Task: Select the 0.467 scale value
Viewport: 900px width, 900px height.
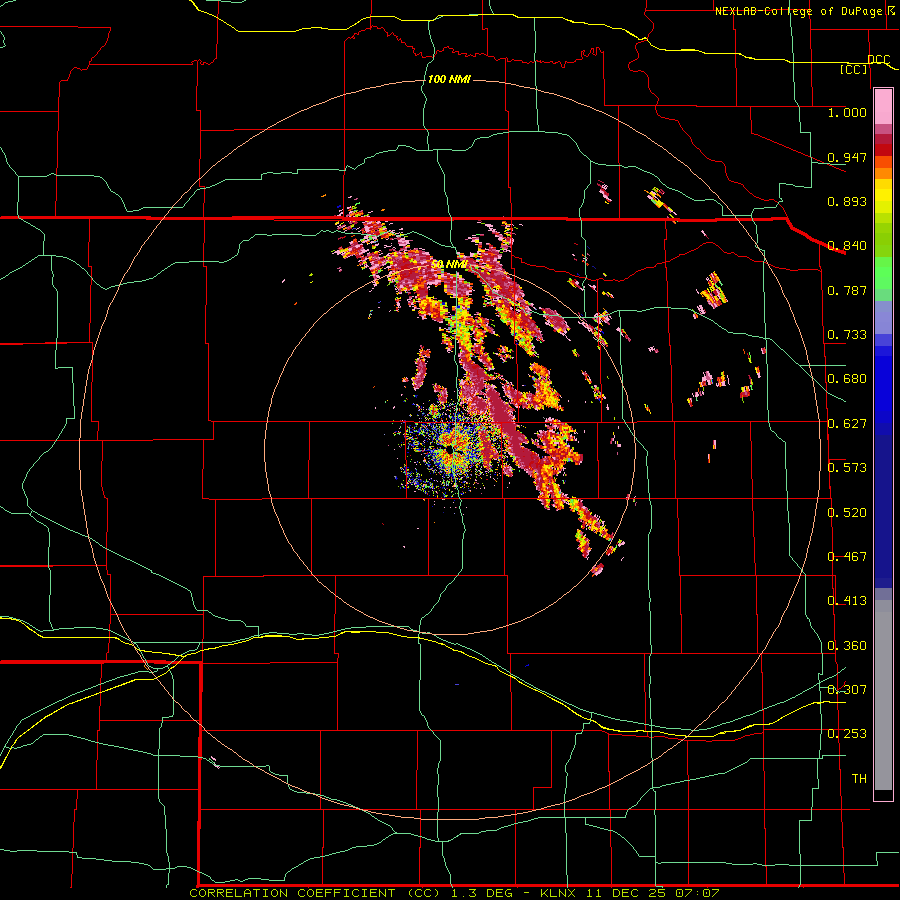Action: click(x=847, y=557)
